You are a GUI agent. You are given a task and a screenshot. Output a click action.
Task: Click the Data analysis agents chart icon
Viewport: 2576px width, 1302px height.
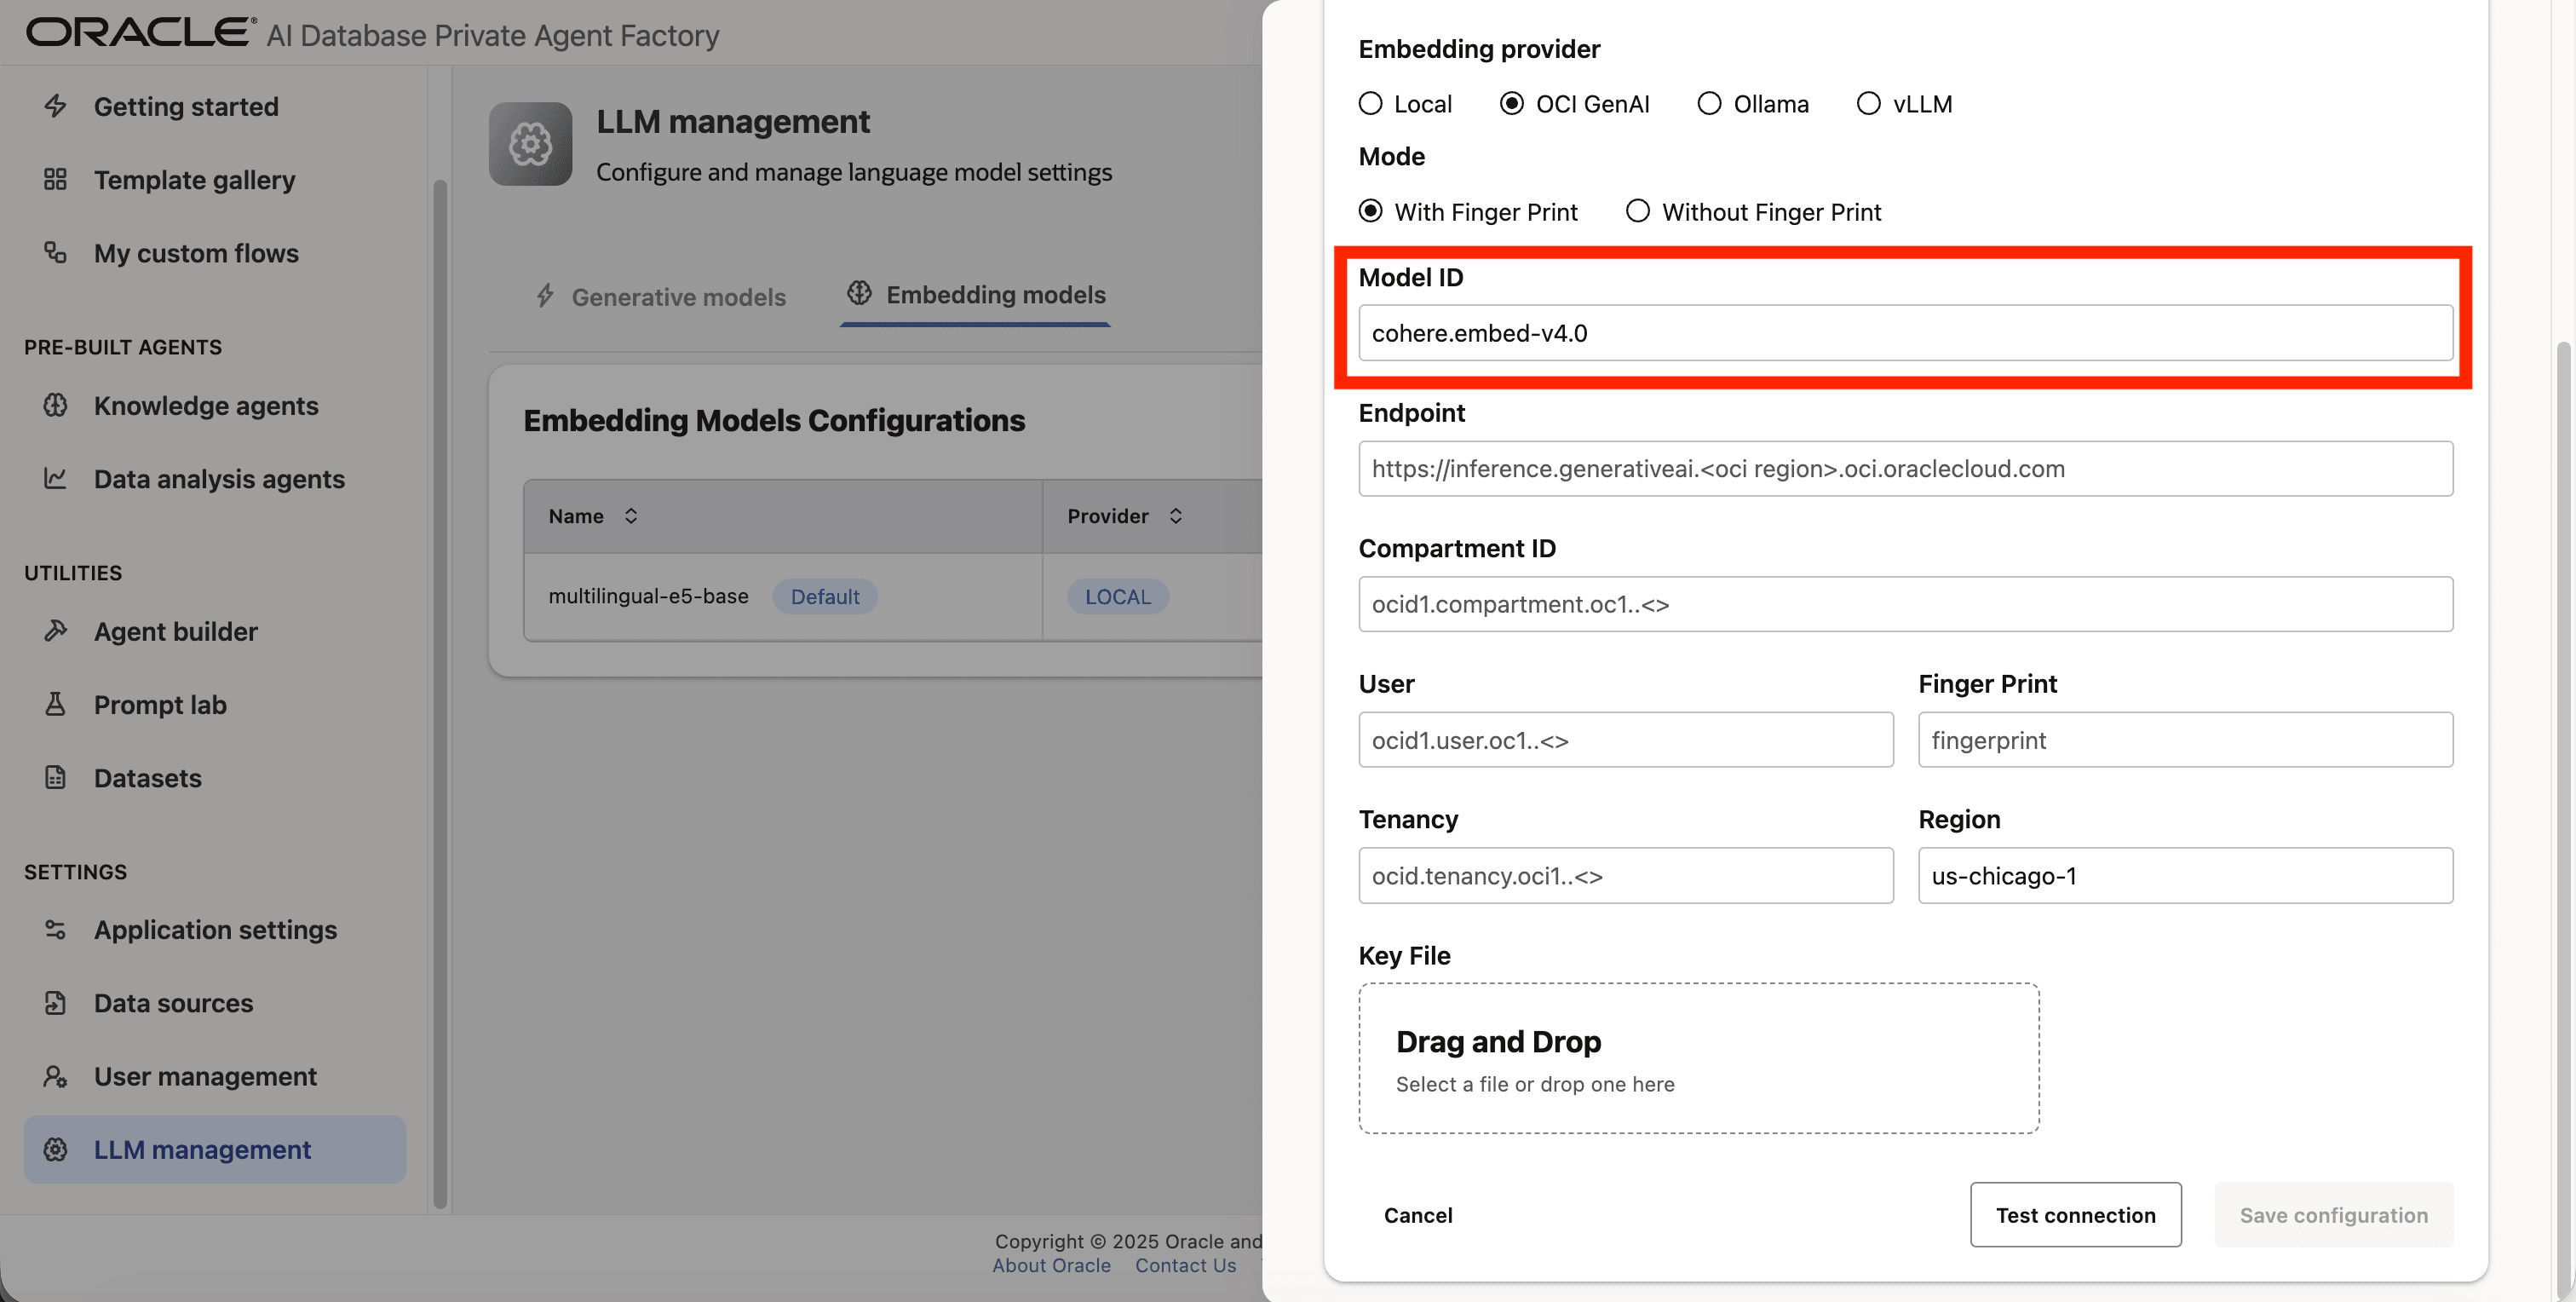(55, 479)
